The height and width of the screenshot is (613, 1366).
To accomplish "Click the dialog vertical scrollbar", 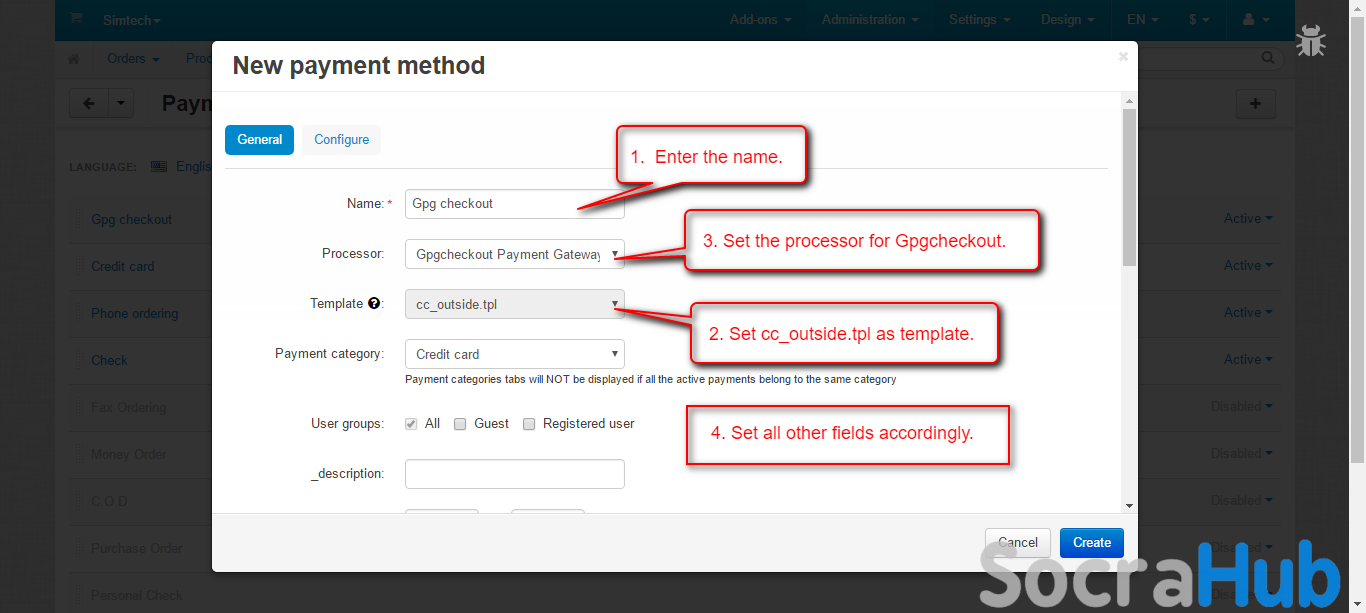I will 1129,188.
